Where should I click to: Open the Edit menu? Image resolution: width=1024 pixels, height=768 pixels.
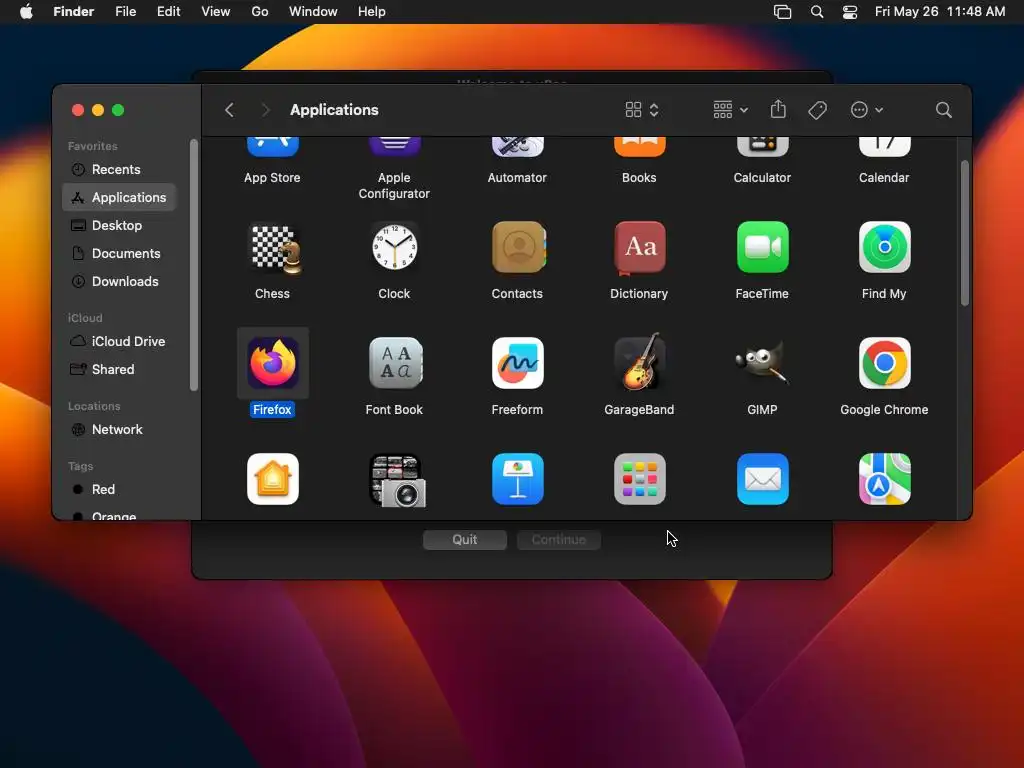[168, 12]
